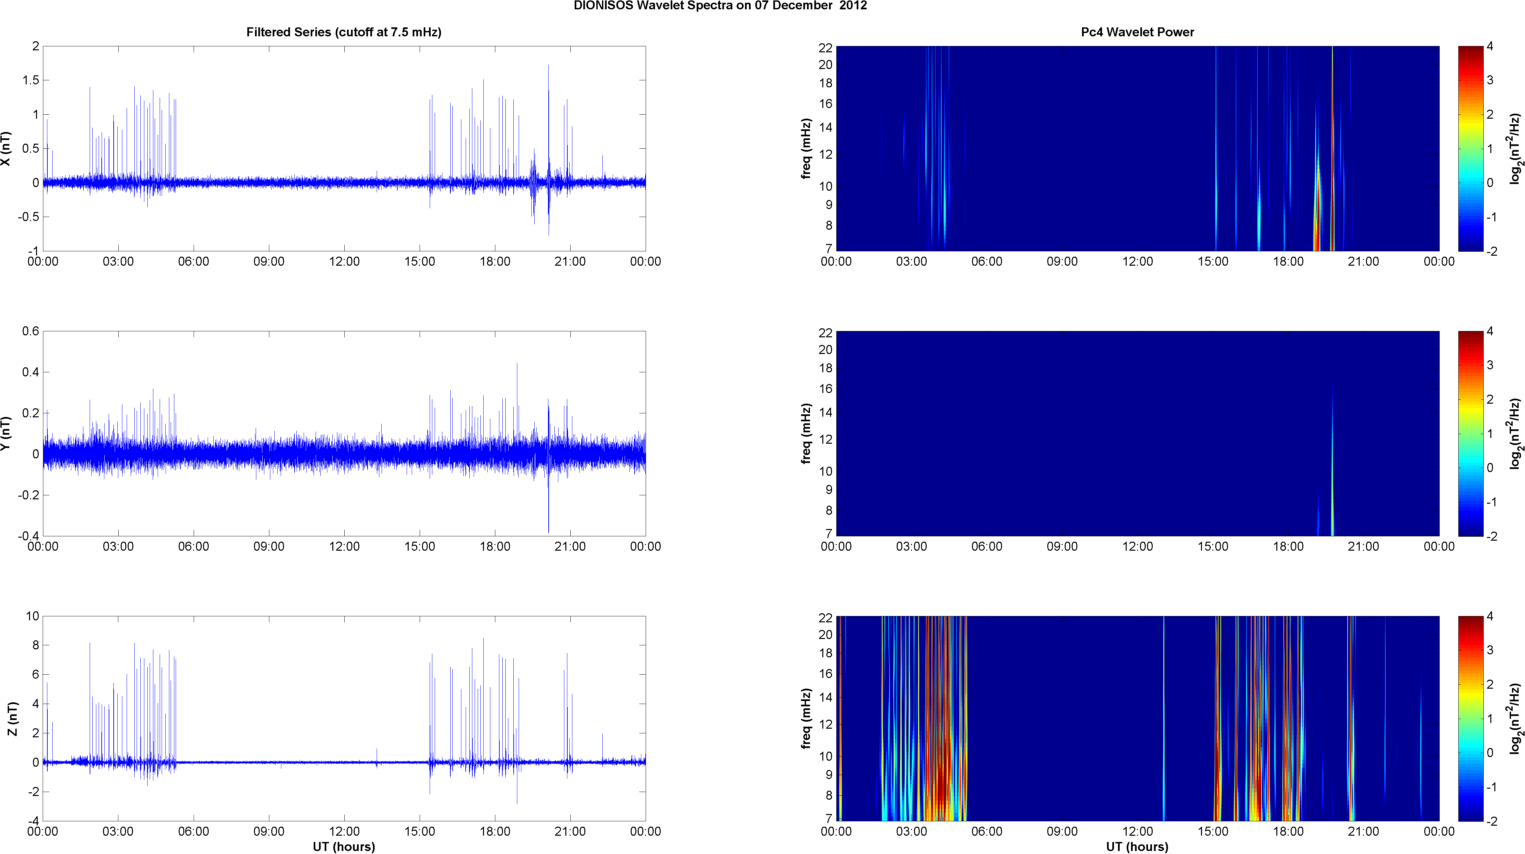
Task: Click inside the Y component filtered series plot
Action: [344, 434]
